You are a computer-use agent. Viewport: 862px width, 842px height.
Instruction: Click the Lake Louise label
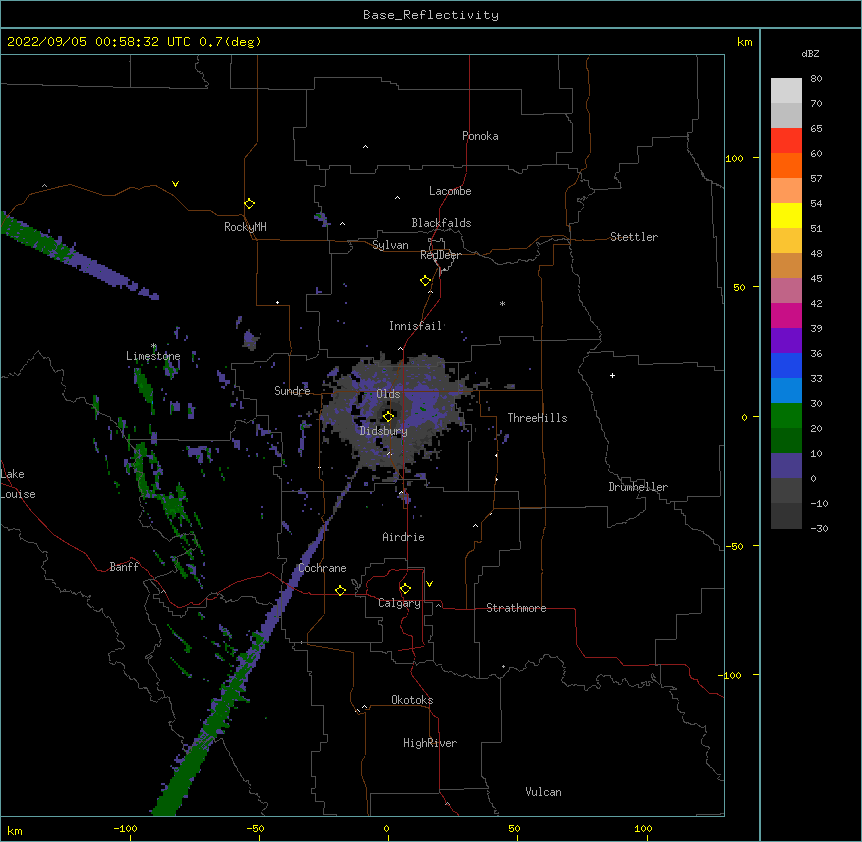(x=18, y=484)
